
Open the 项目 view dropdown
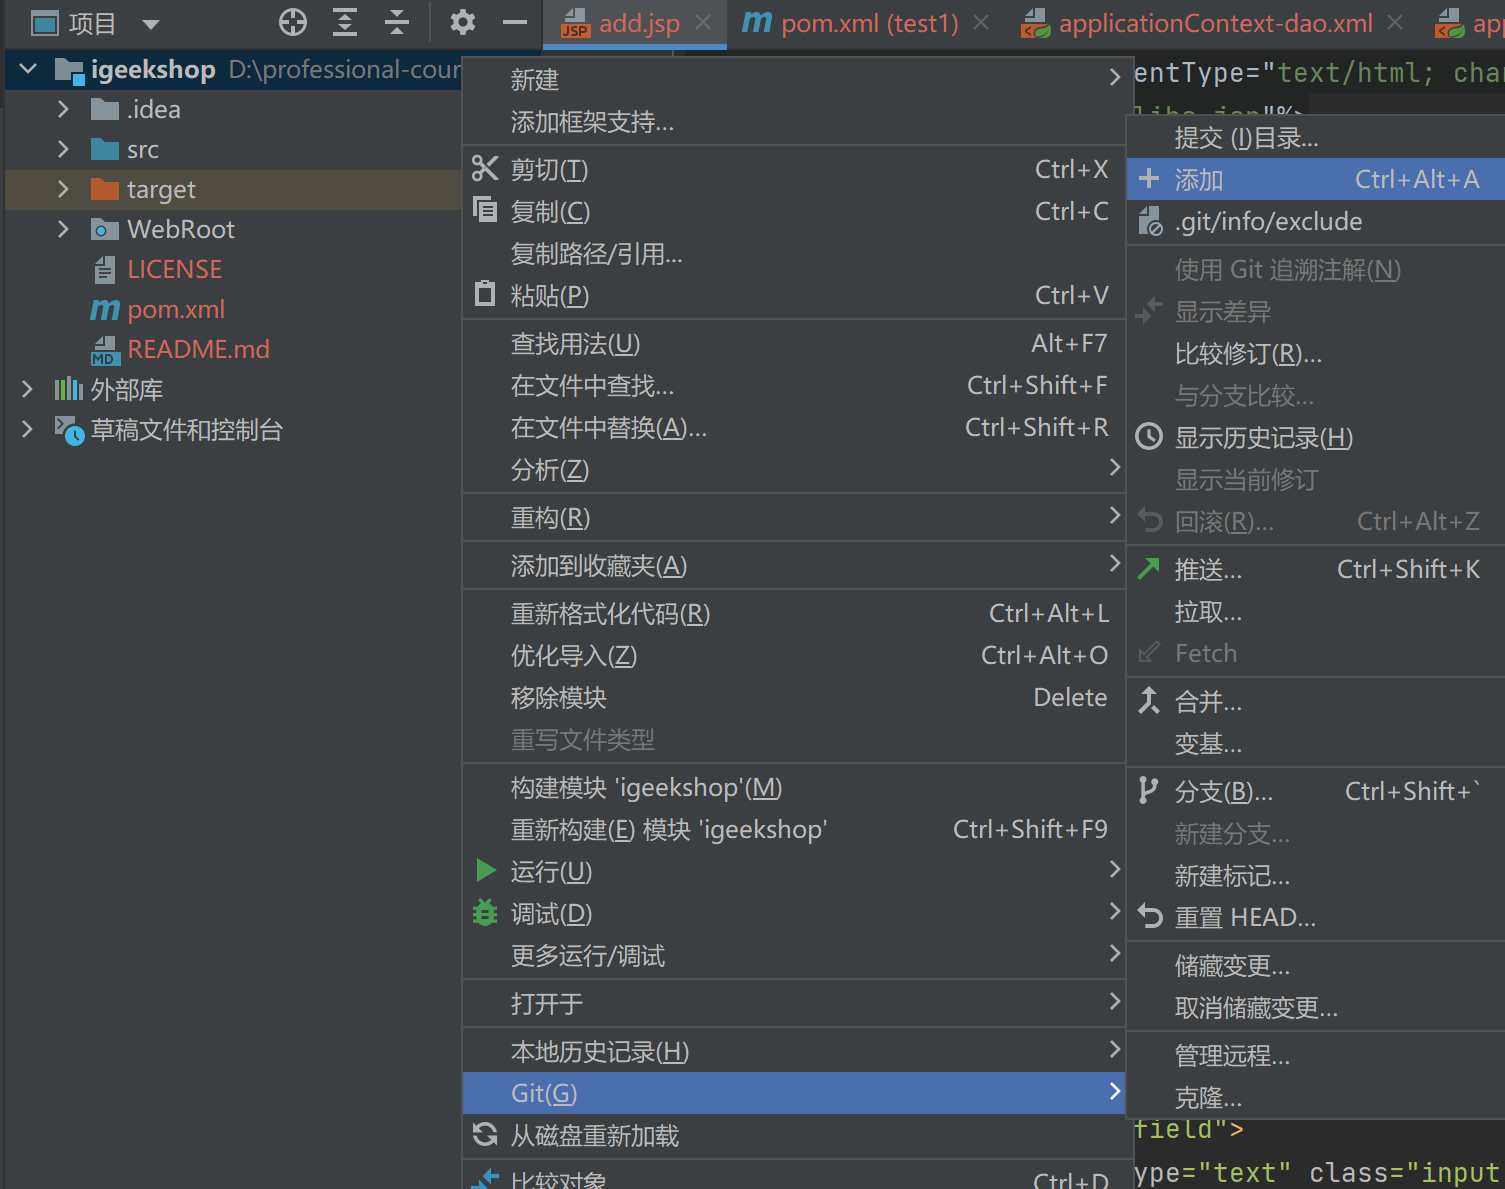148,22
